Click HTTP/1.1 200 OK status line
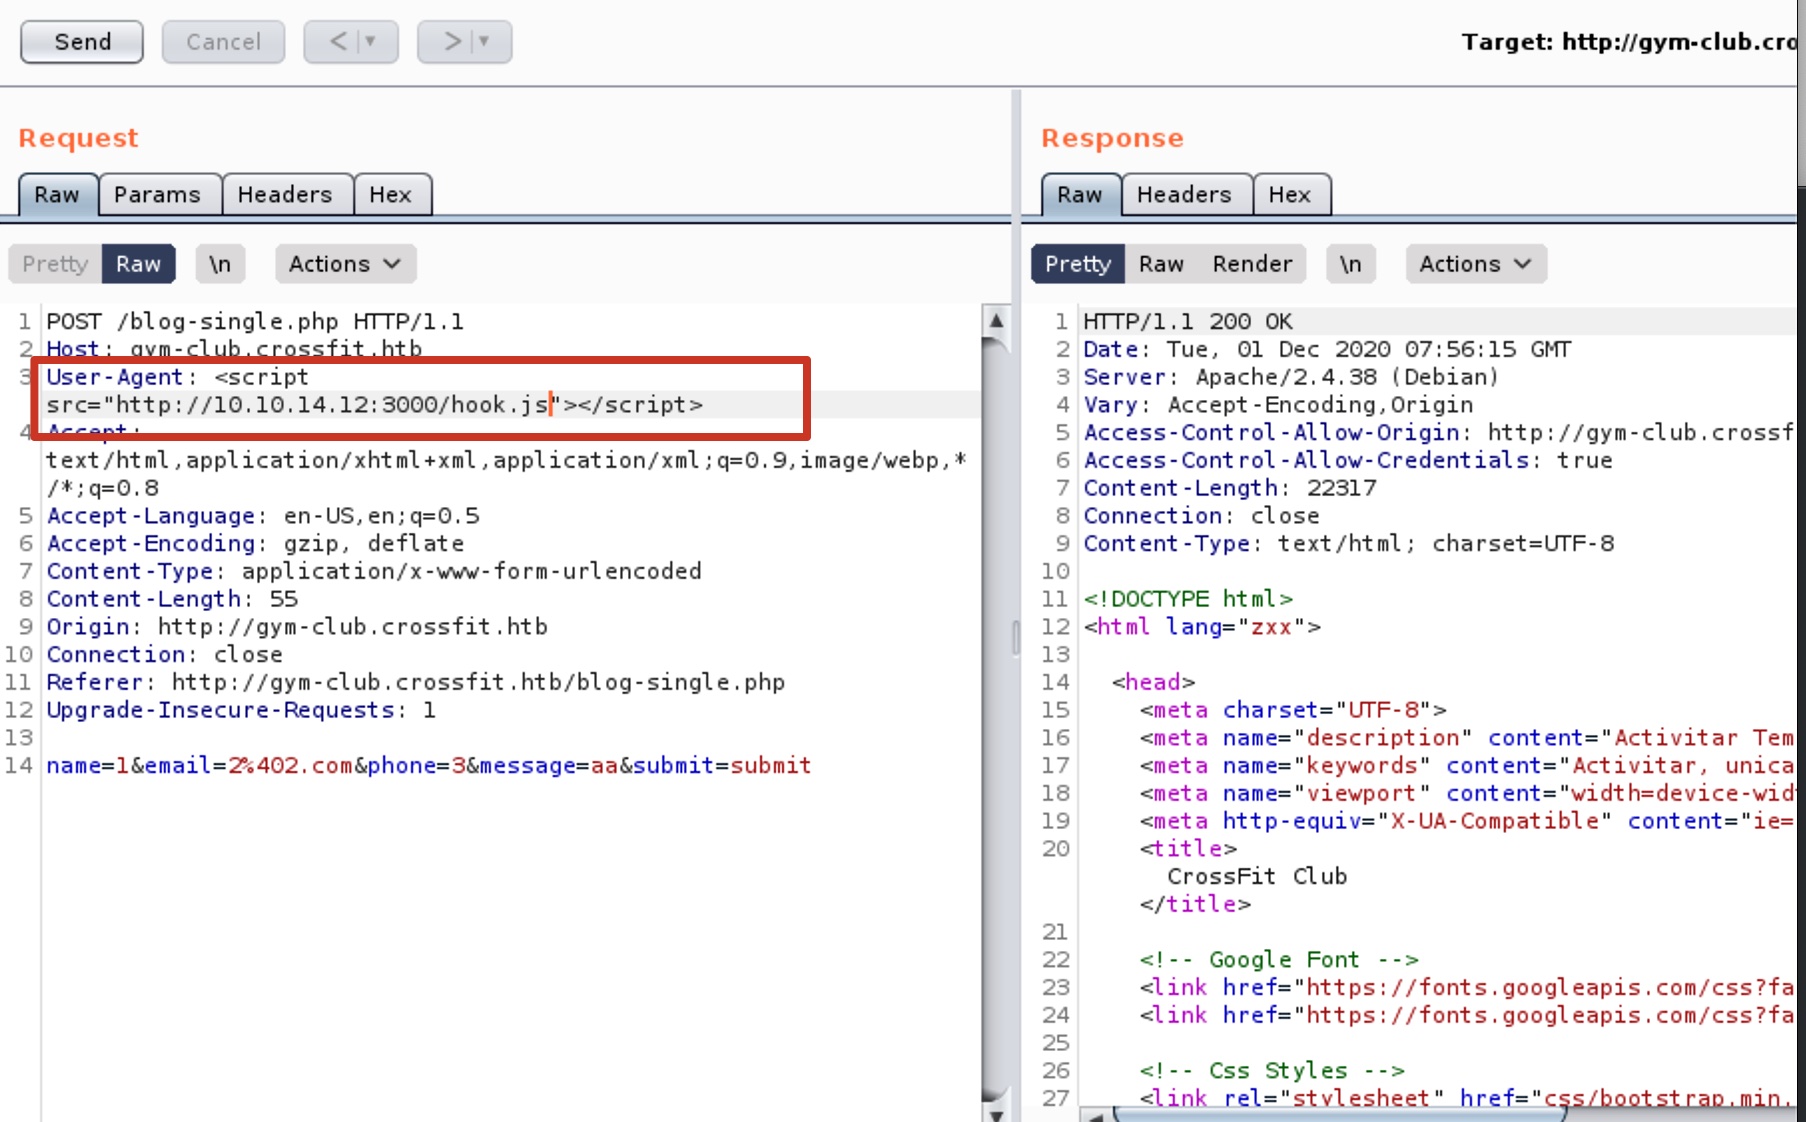Viewport: 1806px width, 1122px height. click(x=1188, y=322)
